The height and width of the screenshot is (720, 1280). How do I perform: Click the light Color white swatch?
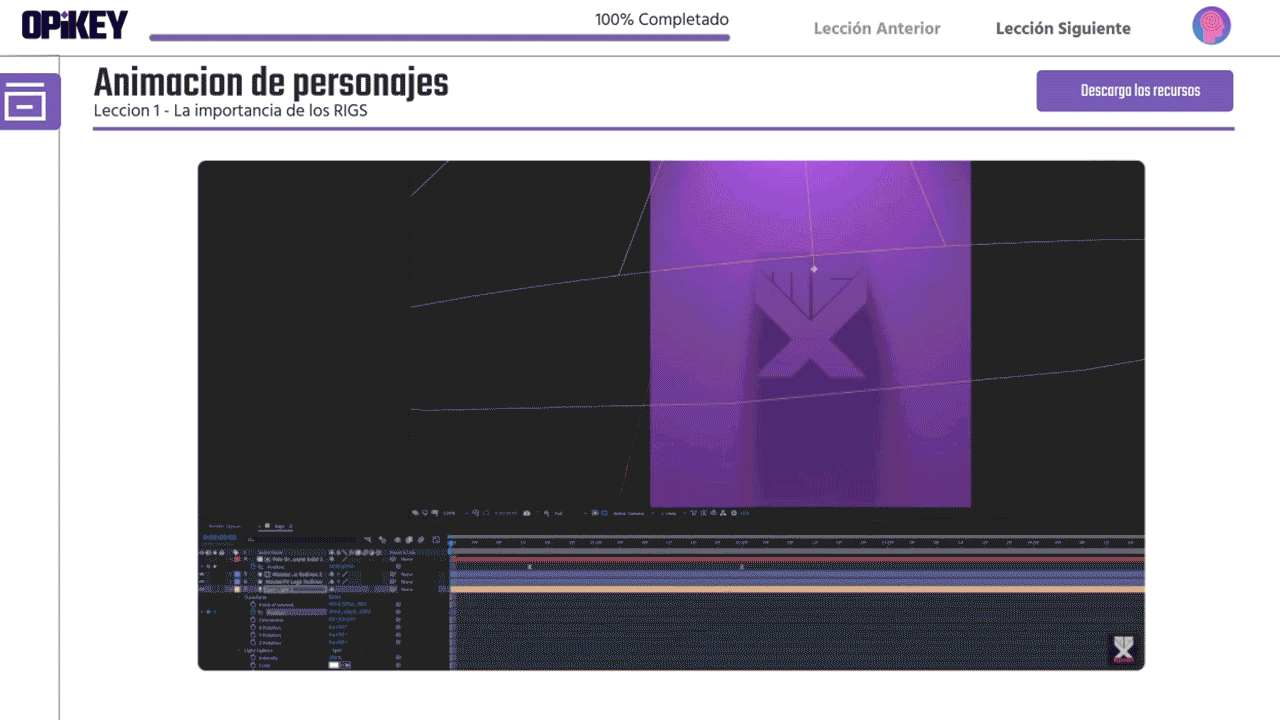coord(334,665)
